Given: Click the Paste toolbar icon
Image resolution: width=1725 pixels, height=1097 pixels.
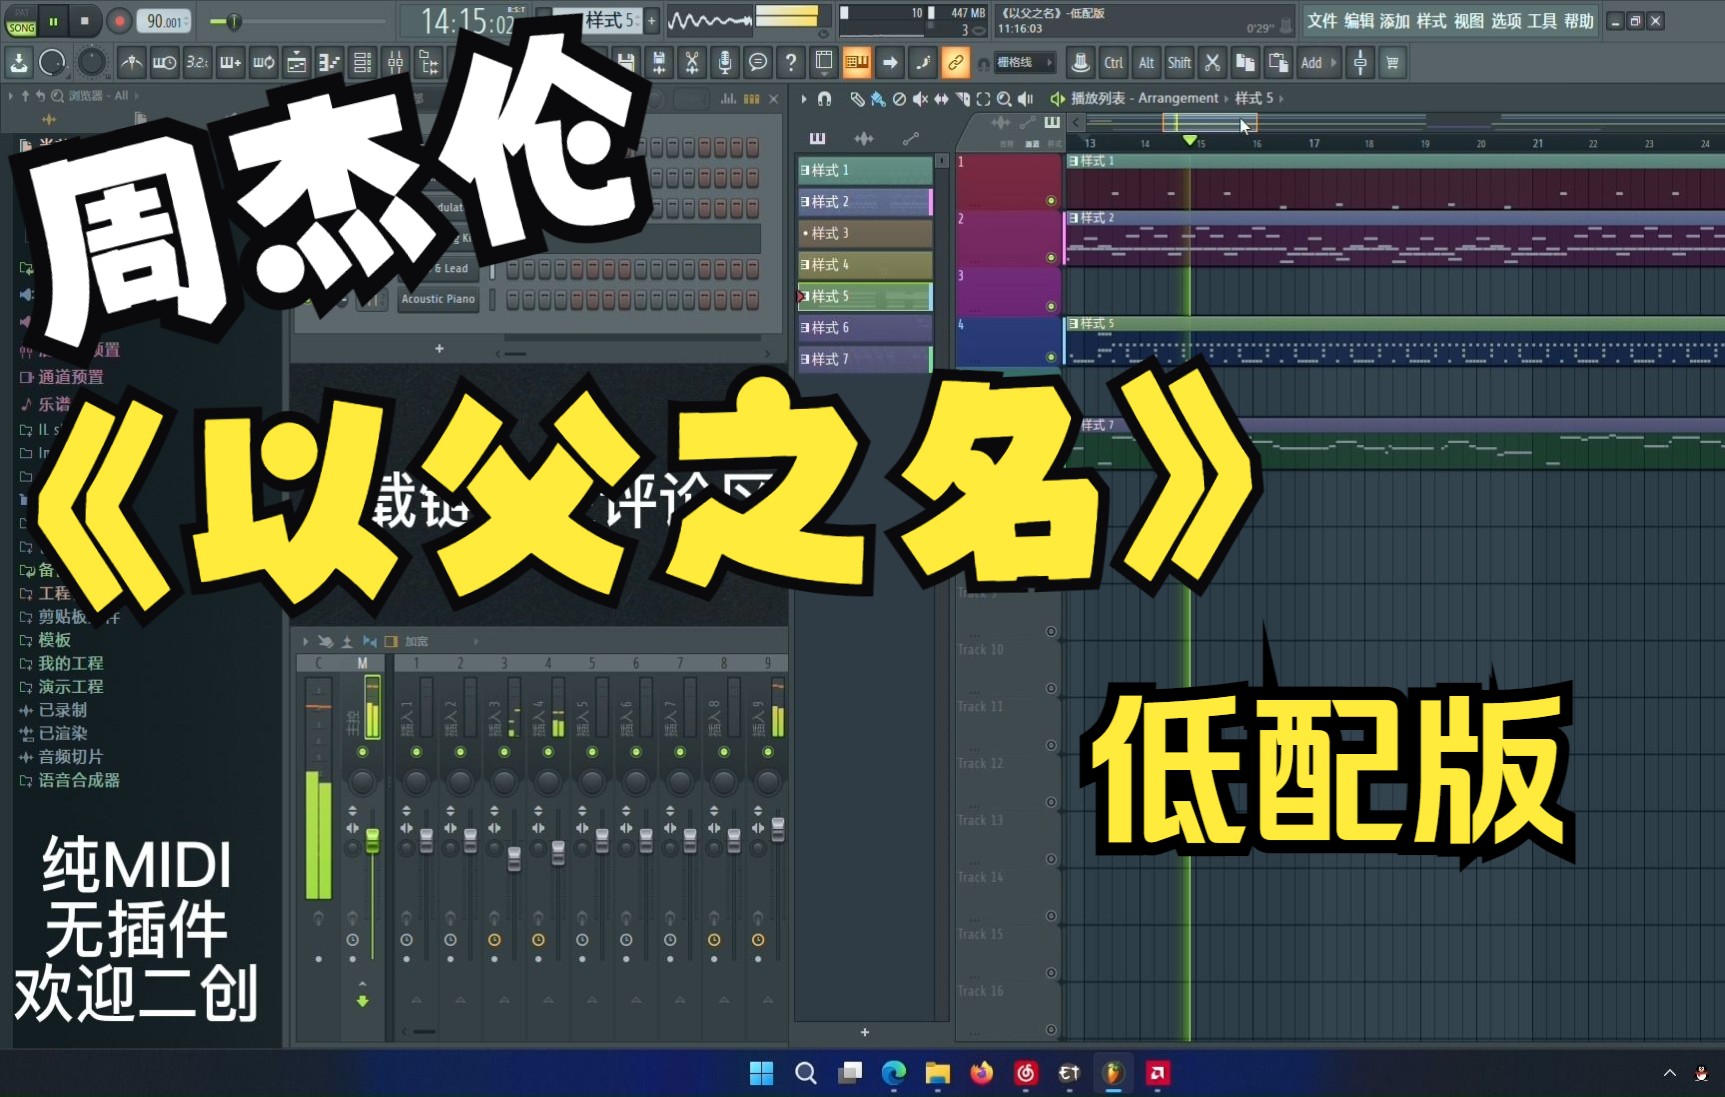Looking at the screenshot, I should click(x=1278, y=63).
